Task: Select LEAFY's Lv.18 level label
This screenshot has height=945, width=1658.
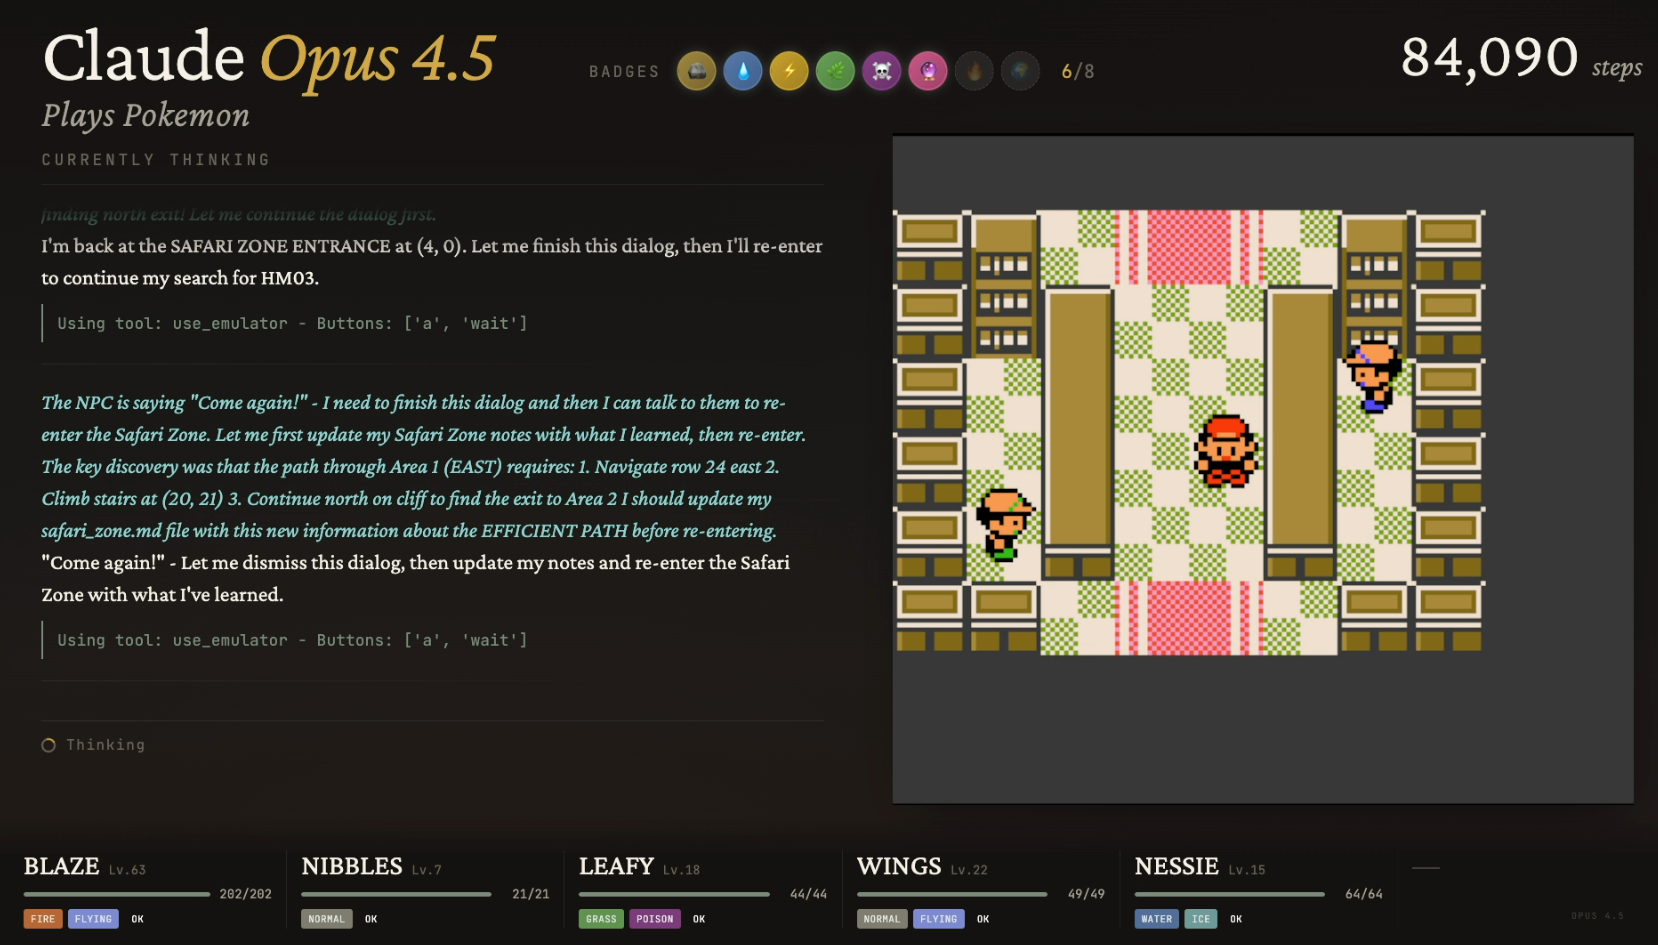Action: point(681,870)
